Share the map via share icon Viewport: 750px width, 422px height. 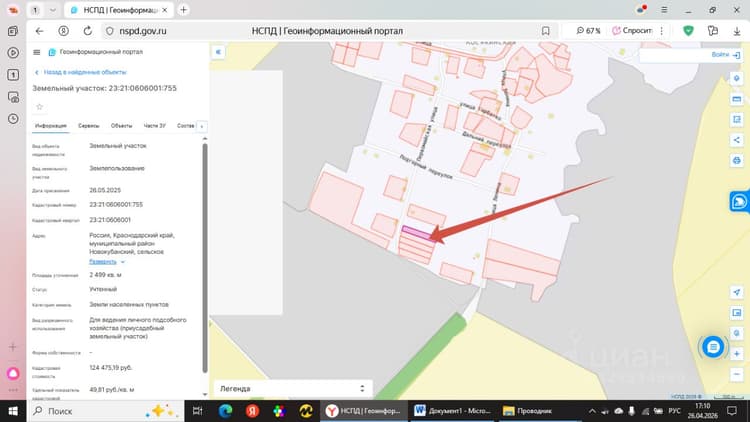(737, 140)
